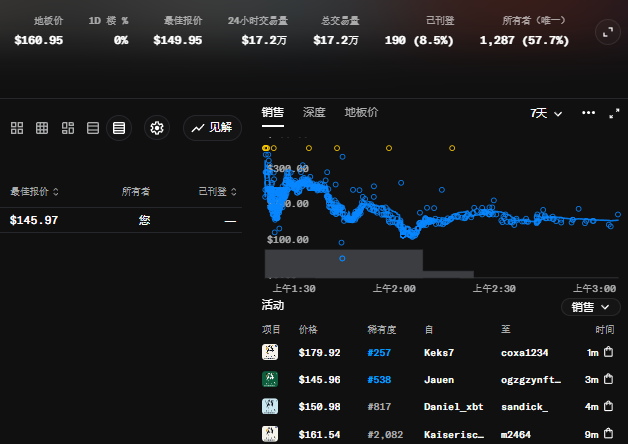Screen dimensions: 628x444
Task: Click the price $150.98 in activity list
Action: (x=319, y=407)
